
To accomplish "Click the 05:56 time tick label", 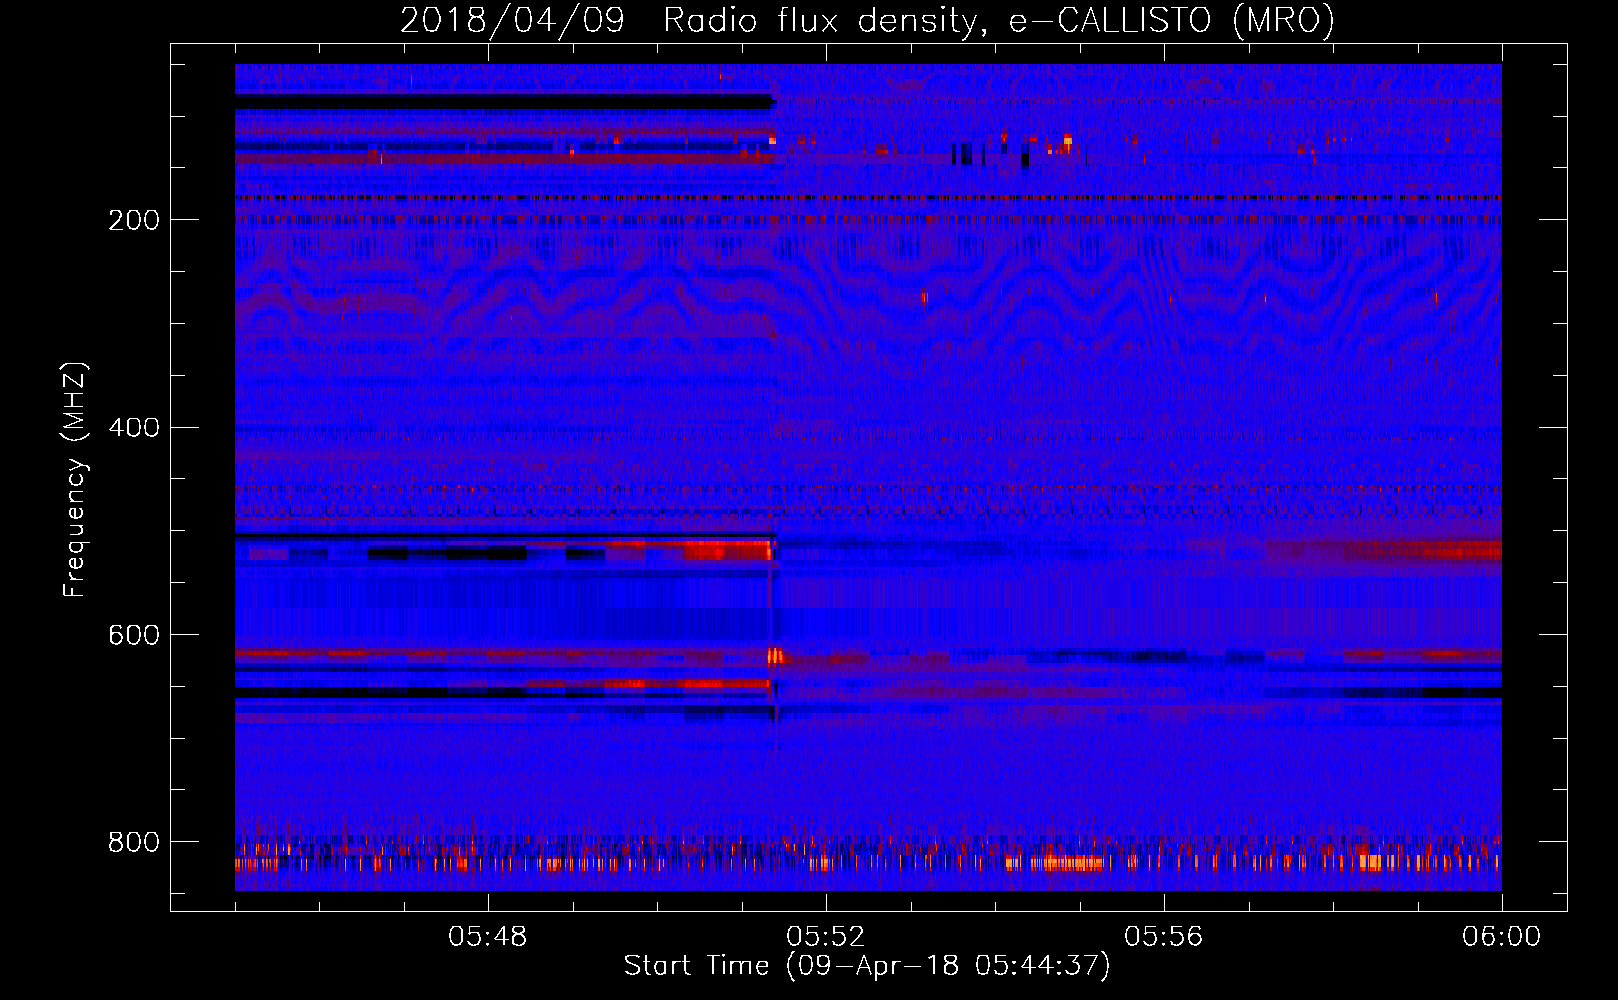I will pyautogui.click(x=1164, y=937).
